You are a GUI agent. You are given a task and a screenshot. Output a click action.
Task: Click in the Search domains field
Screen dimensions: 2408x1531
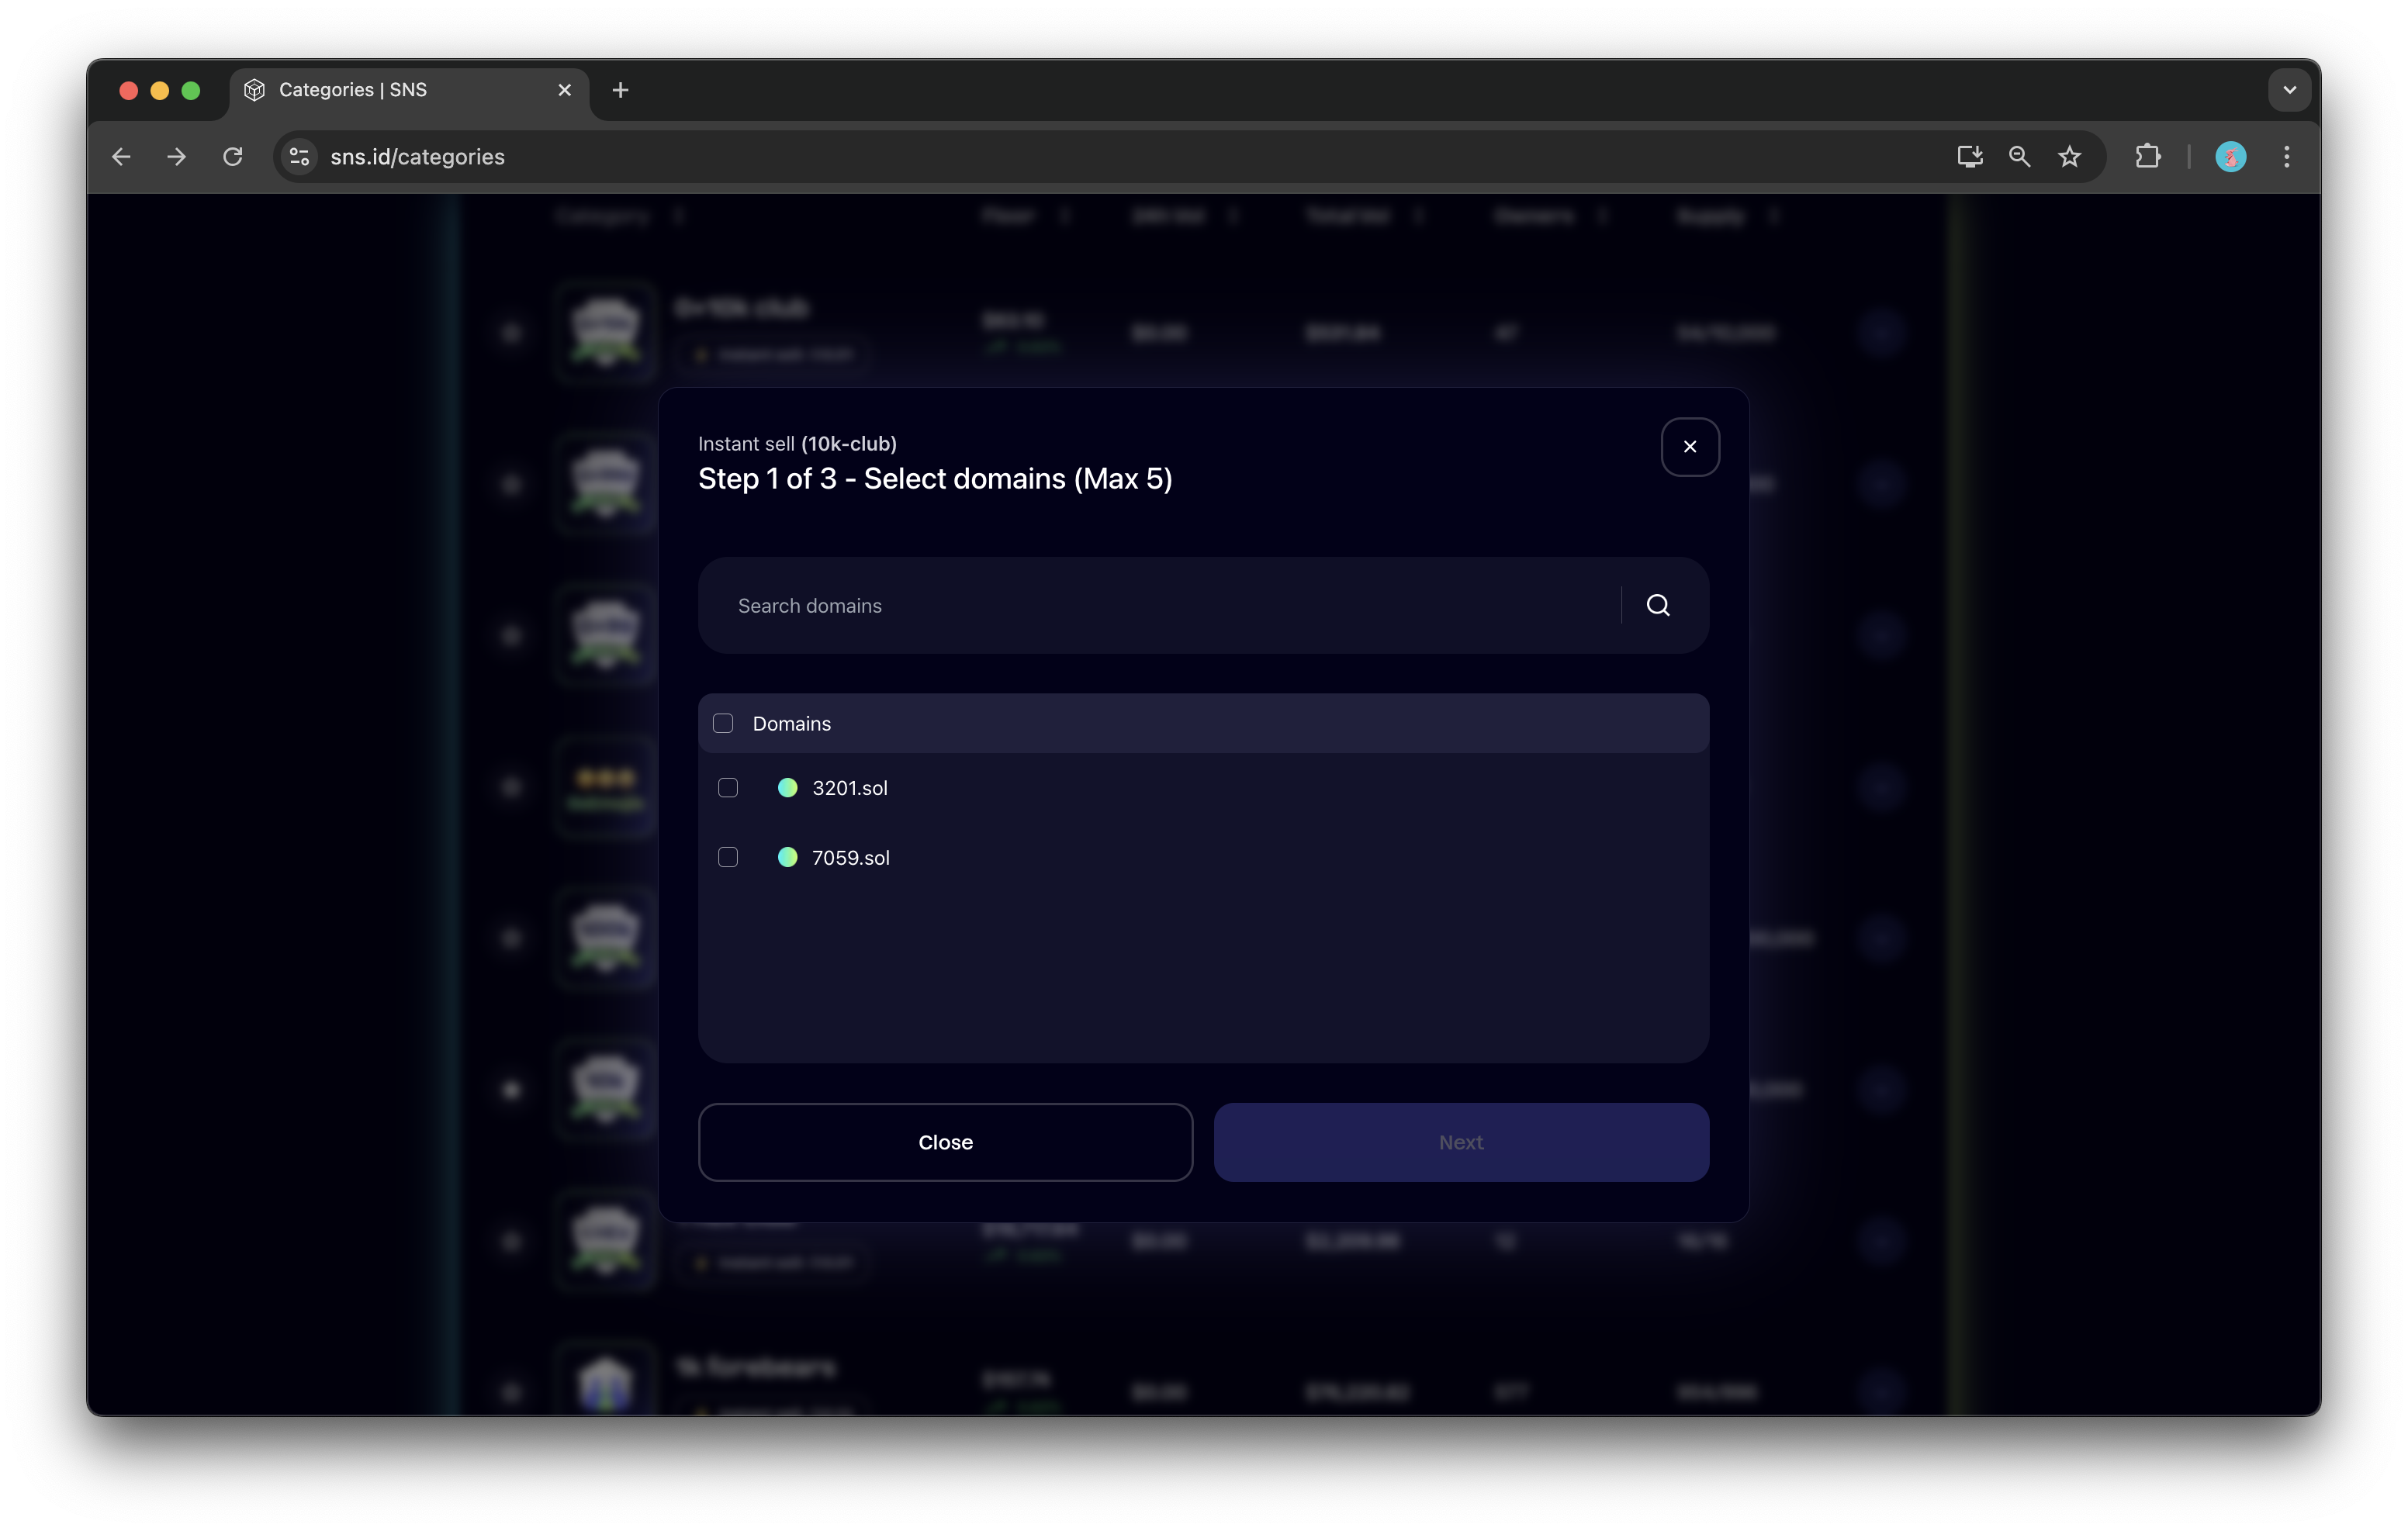tap(1160, 606)
